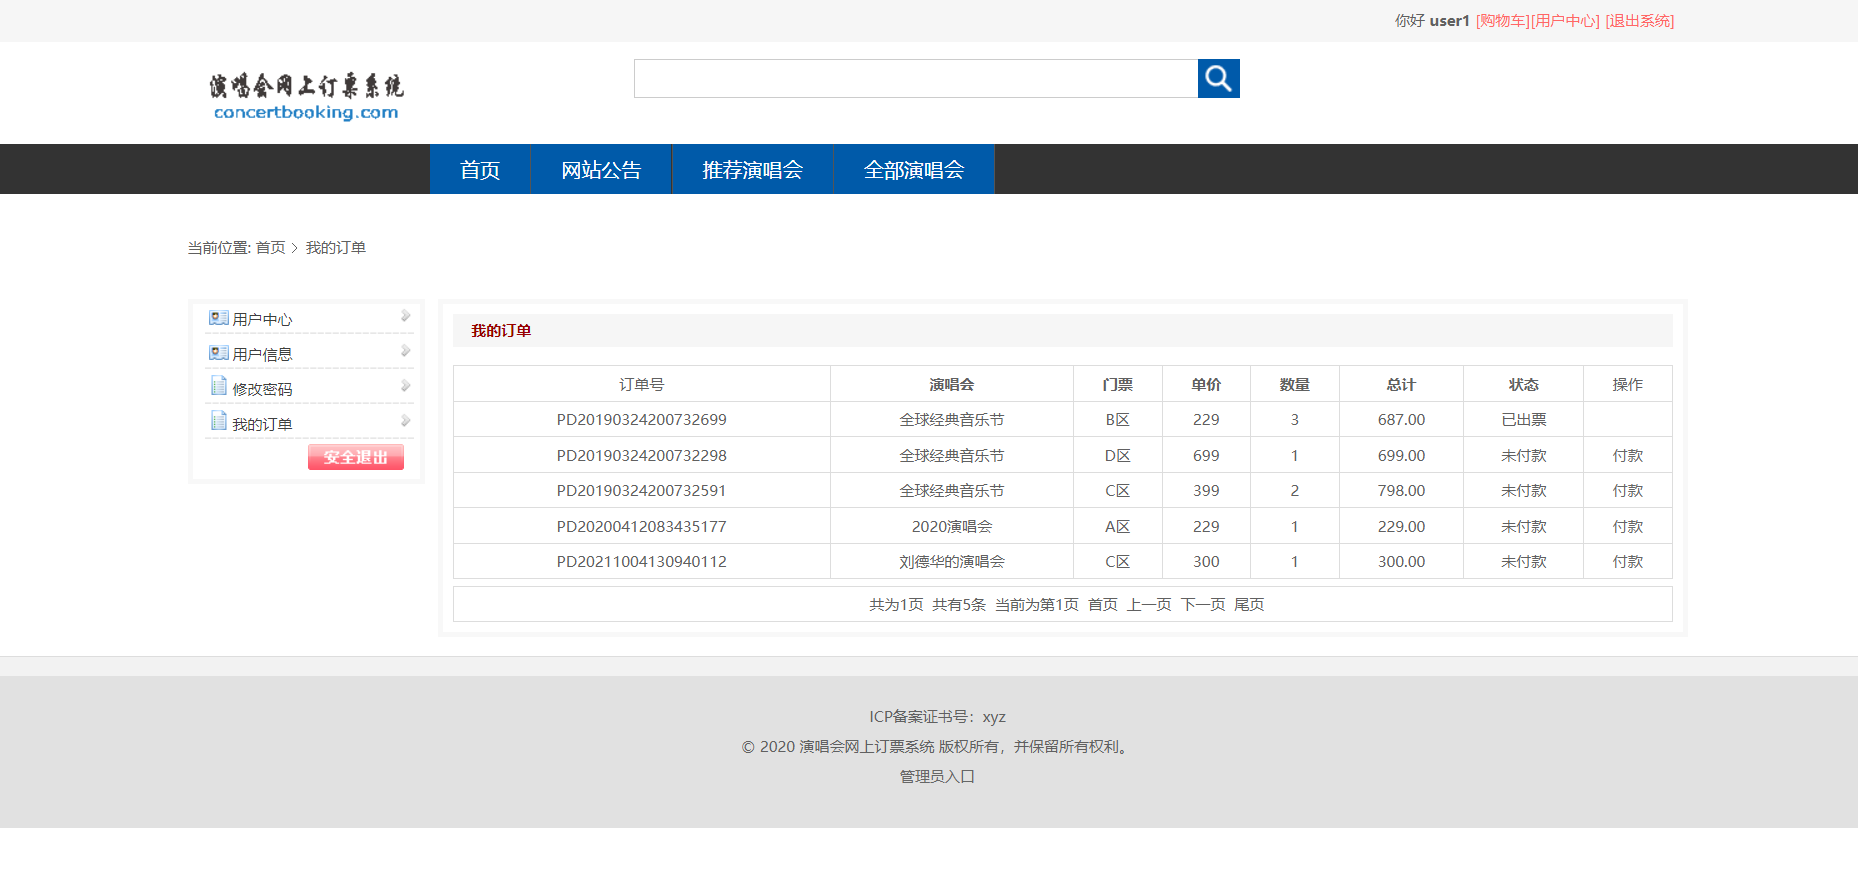
Task: Click 退出系统 link at top right
Action: point(1640,20)
